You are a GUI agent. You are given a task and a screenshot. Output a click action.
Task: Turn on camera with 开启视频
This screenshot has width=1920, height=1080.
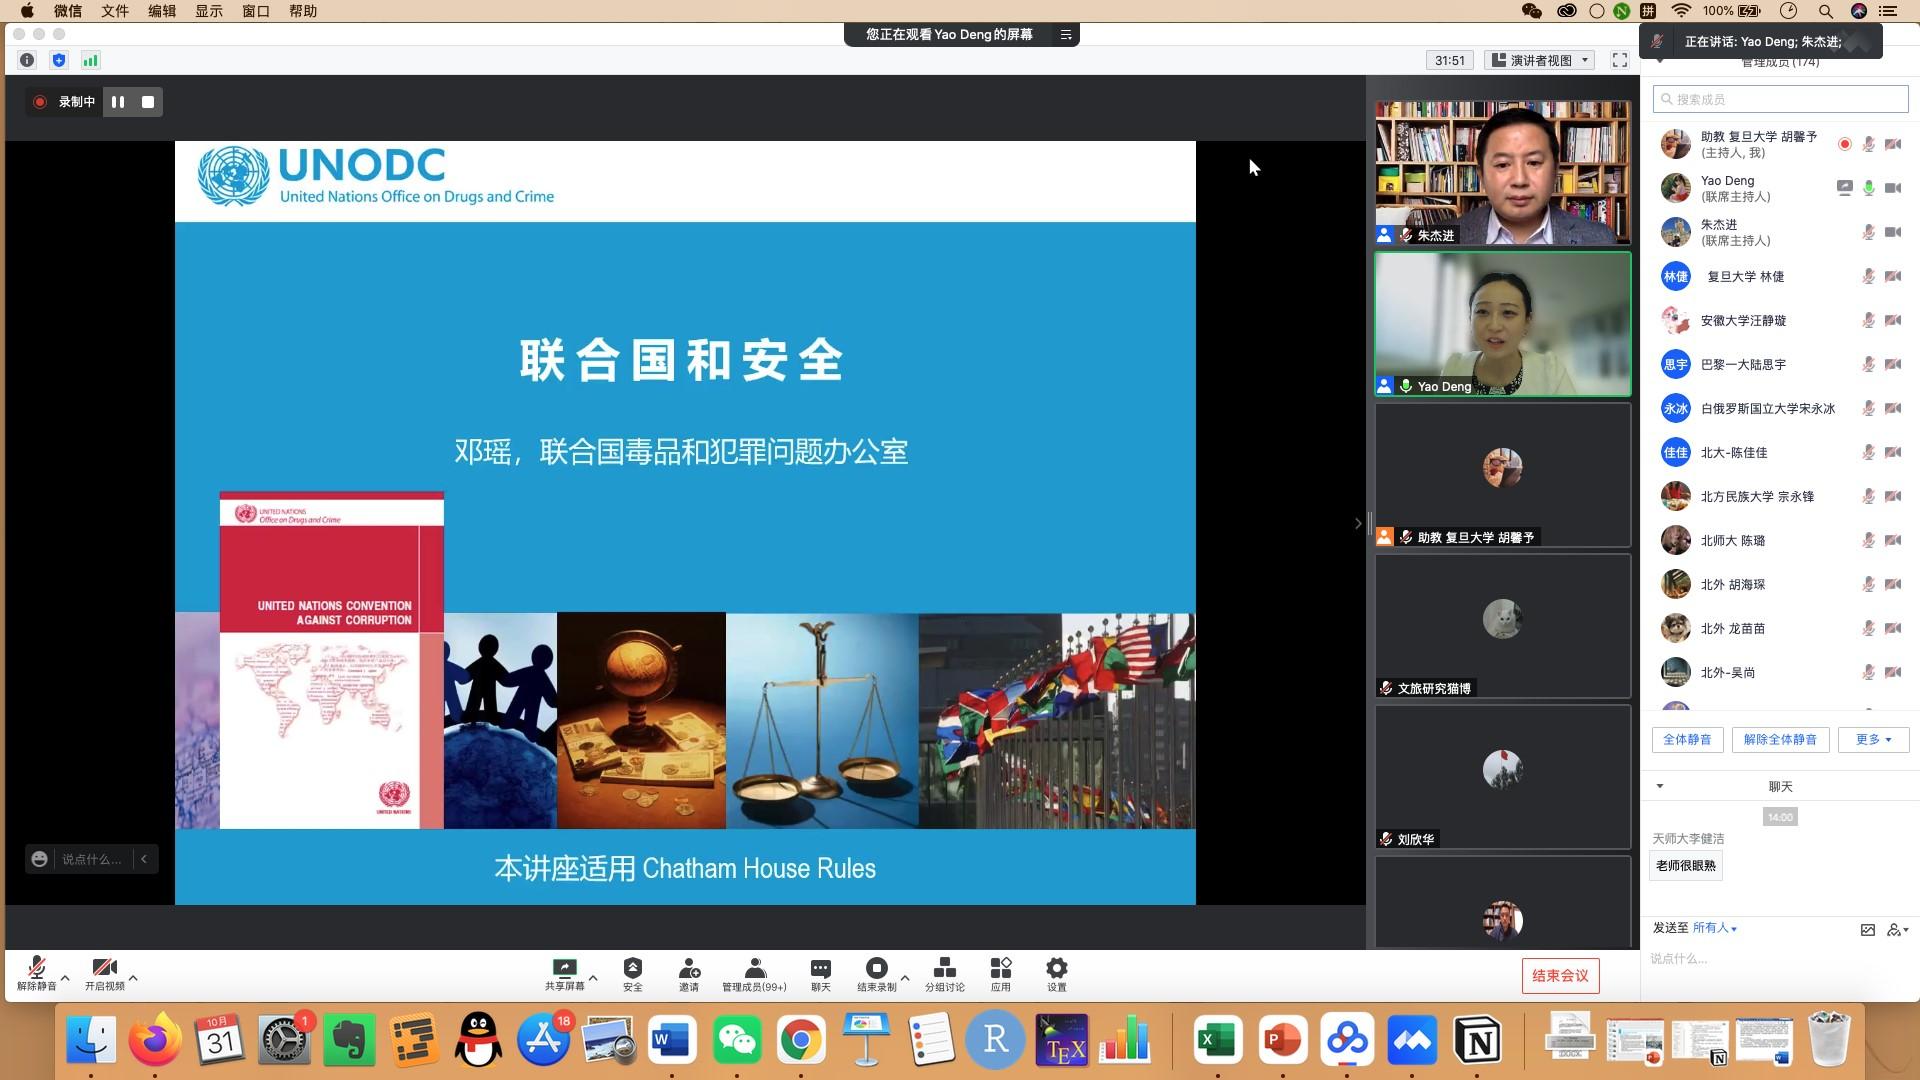coord(104,974)
